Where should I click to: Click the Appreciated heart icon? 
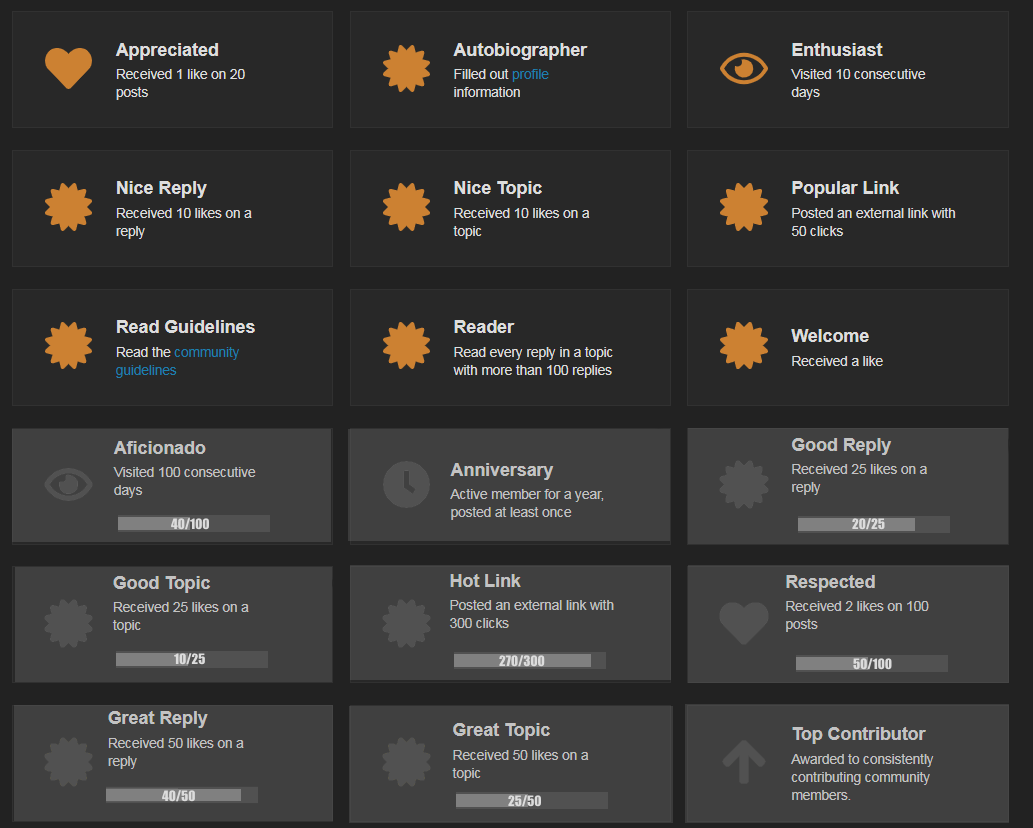click(68, 68)
